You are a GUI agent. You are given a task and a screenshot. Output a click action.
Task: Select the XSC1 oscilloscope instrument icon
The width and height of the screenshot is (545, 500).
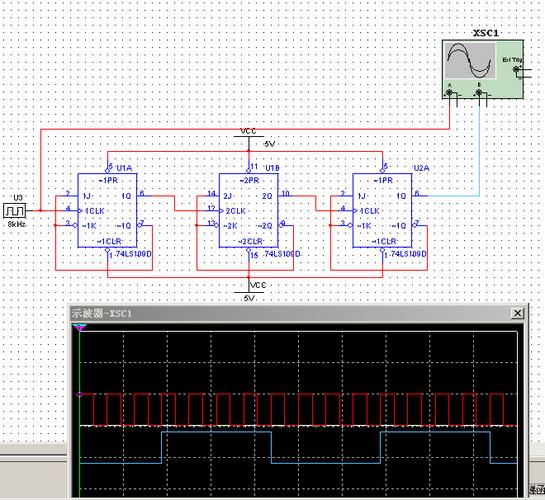(x=483, y=69)
